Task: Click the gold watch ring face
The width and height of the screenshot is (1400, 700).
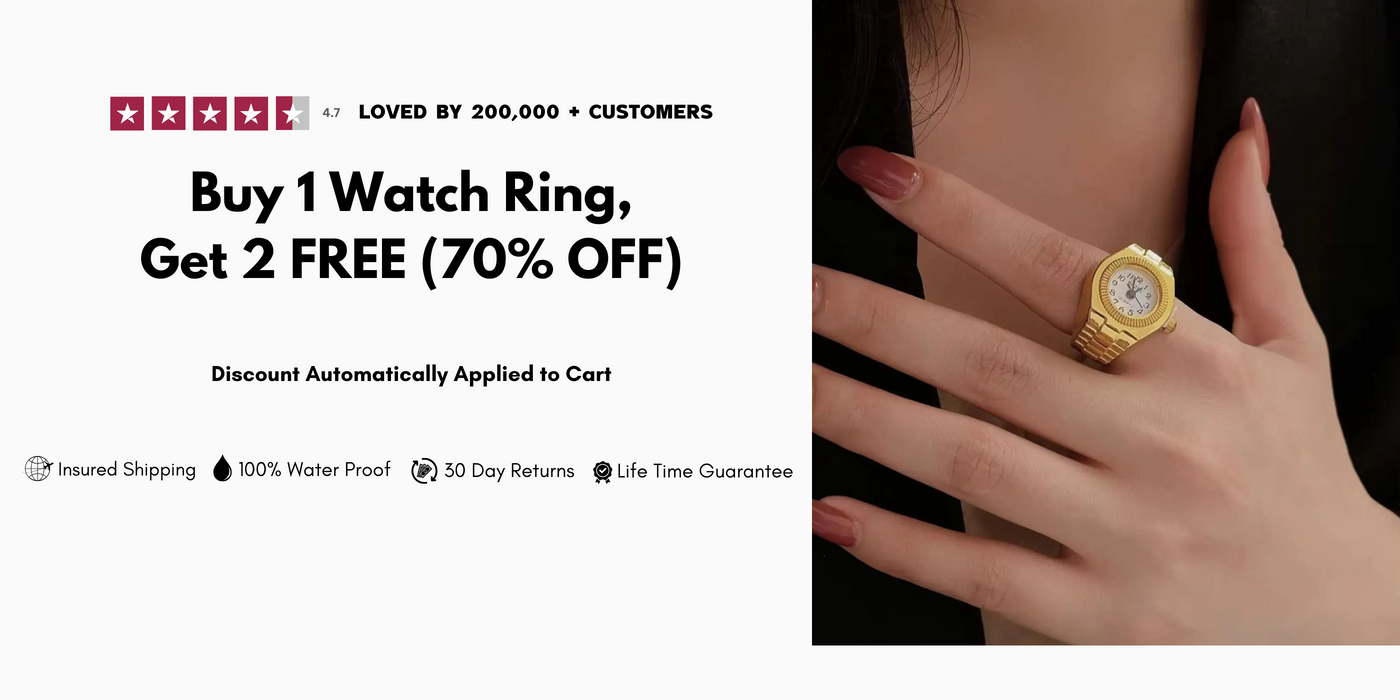Action: (x=1131, y=293)
